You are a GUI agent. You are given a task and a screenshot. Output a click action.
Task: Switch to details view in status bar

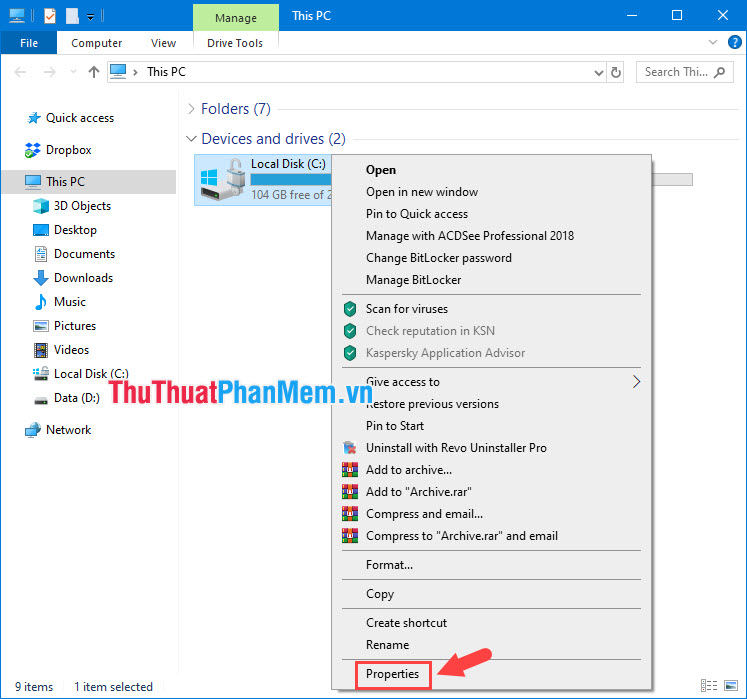point(709,686)
